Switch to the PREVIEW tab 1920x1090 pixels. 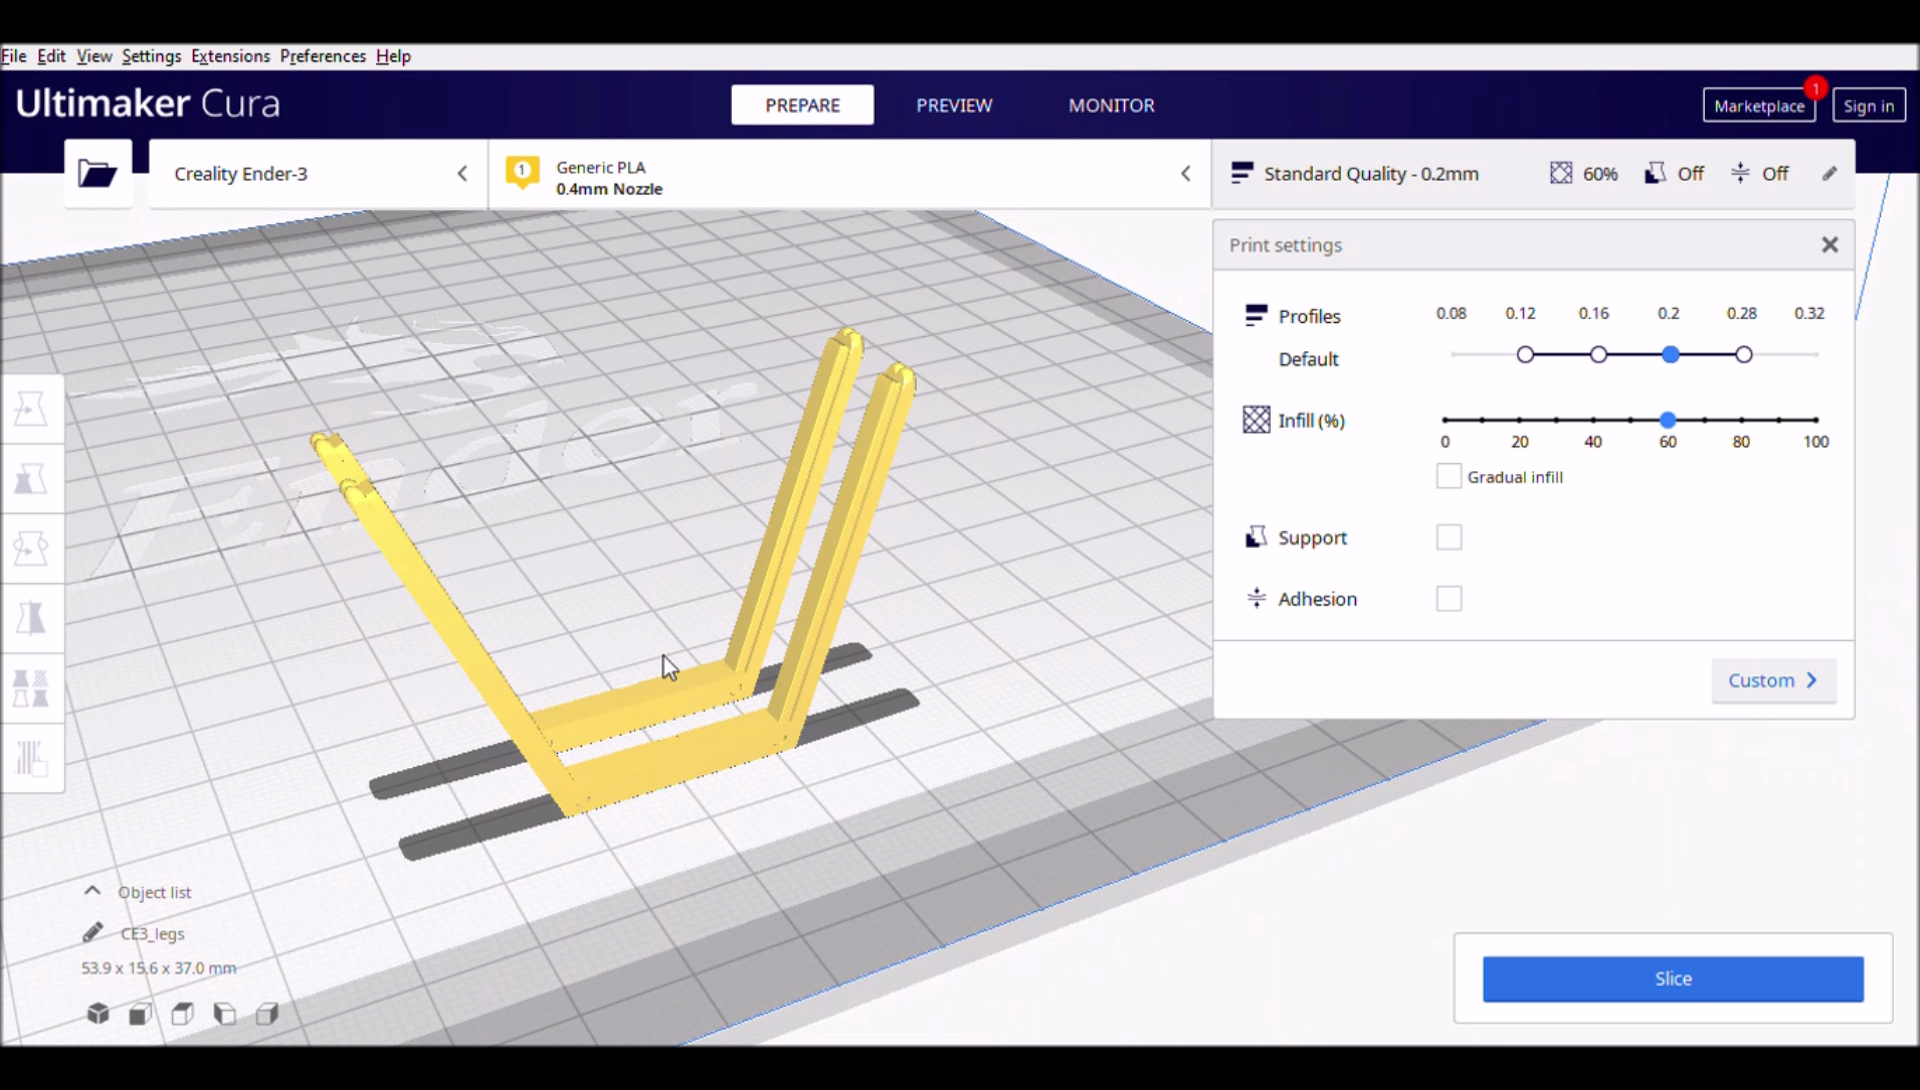point(955,104)
